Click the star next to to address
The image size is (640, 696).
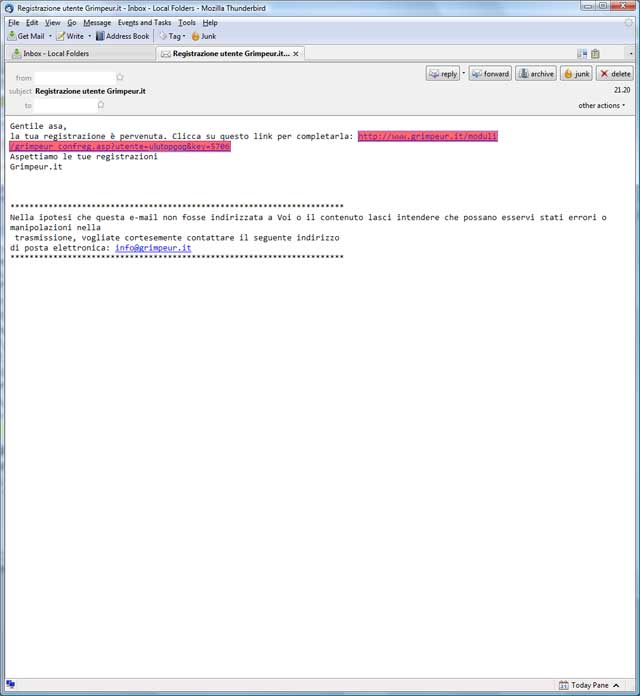coord(101,105)
